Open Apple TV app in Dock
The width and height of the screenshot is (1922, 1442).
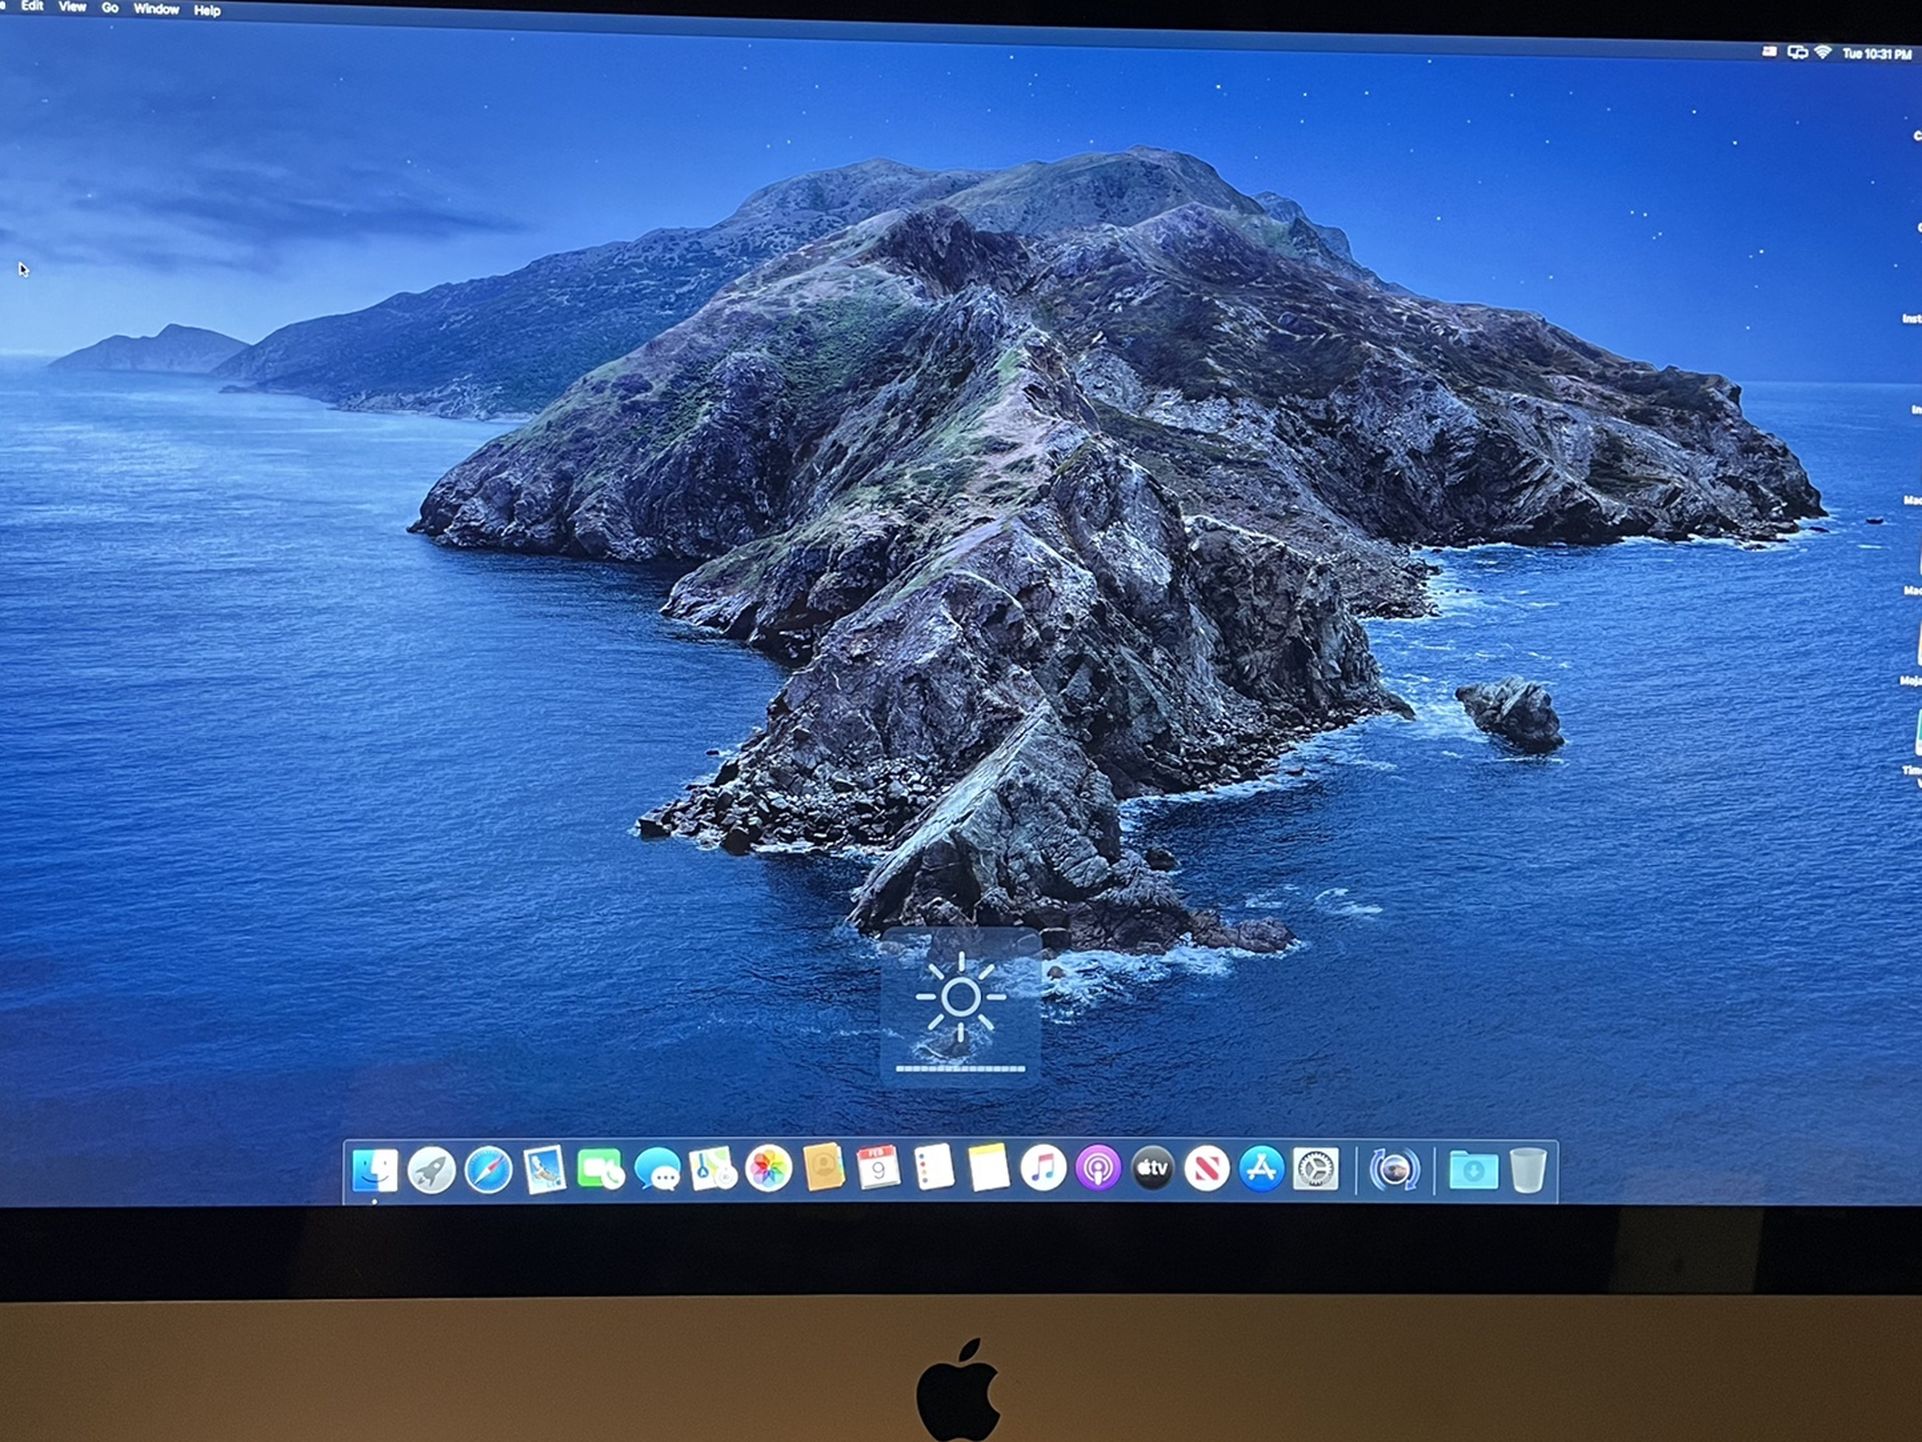point(1152,1168)
